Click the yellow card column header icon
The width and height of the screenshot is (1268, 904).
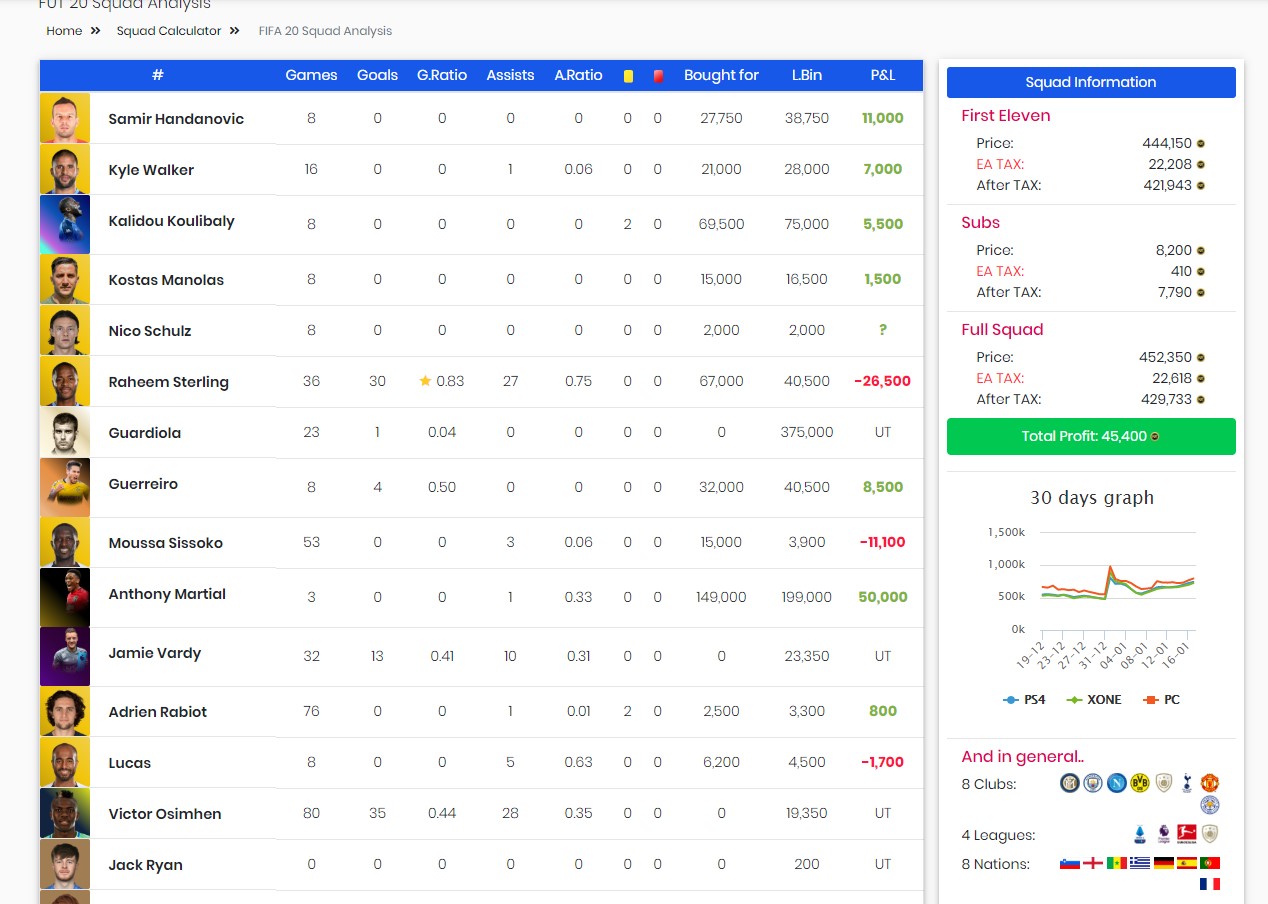click(628, 76)
